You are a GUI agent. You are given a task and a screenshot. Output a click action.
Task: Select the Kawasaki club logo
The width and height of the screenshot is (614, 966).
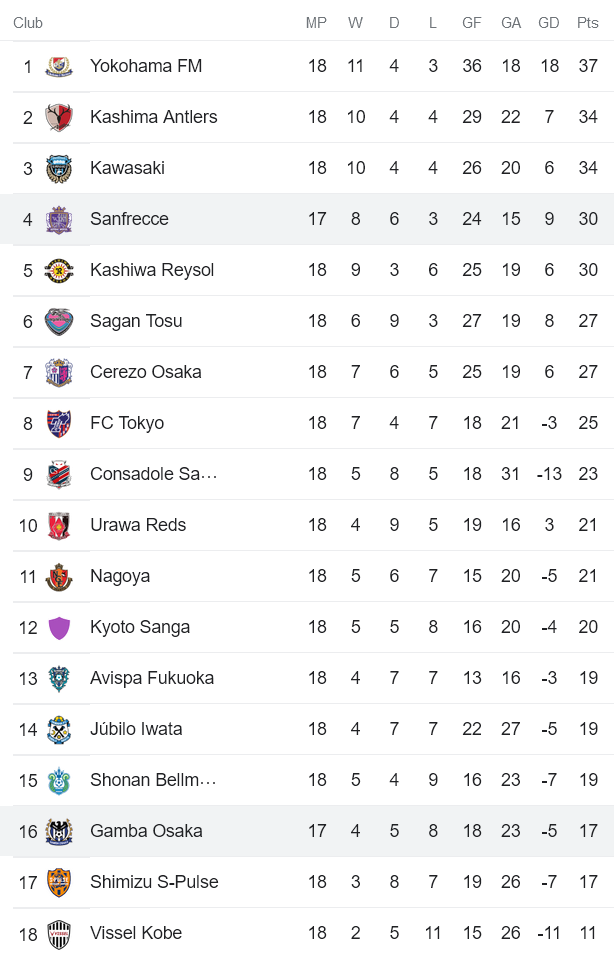point(58,167)
